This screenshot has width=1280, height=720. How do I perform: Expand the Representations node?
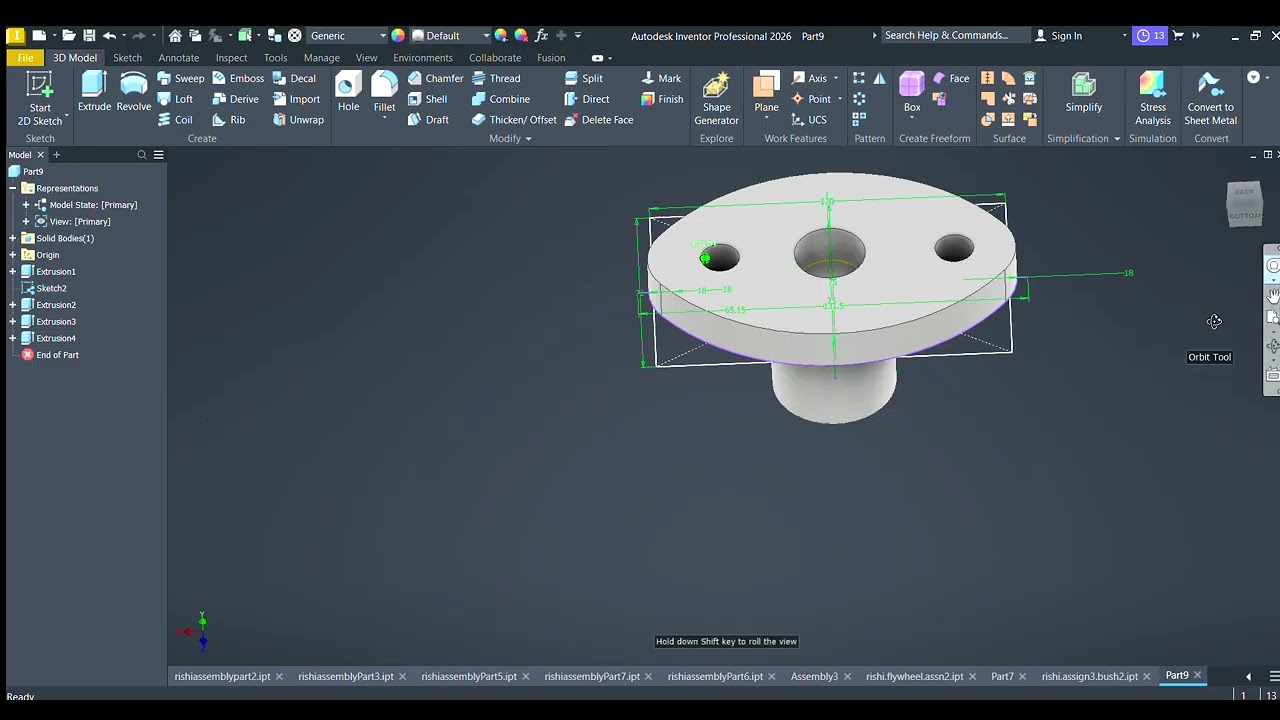[x=12, y=188]
